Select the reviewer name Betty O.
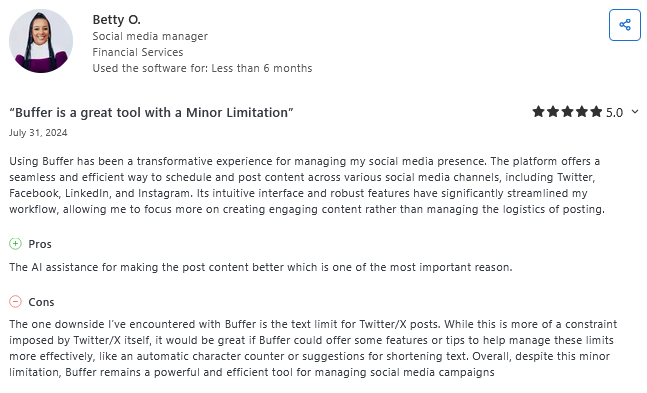This screenshot has width=647, height=393. coord(116,19)
